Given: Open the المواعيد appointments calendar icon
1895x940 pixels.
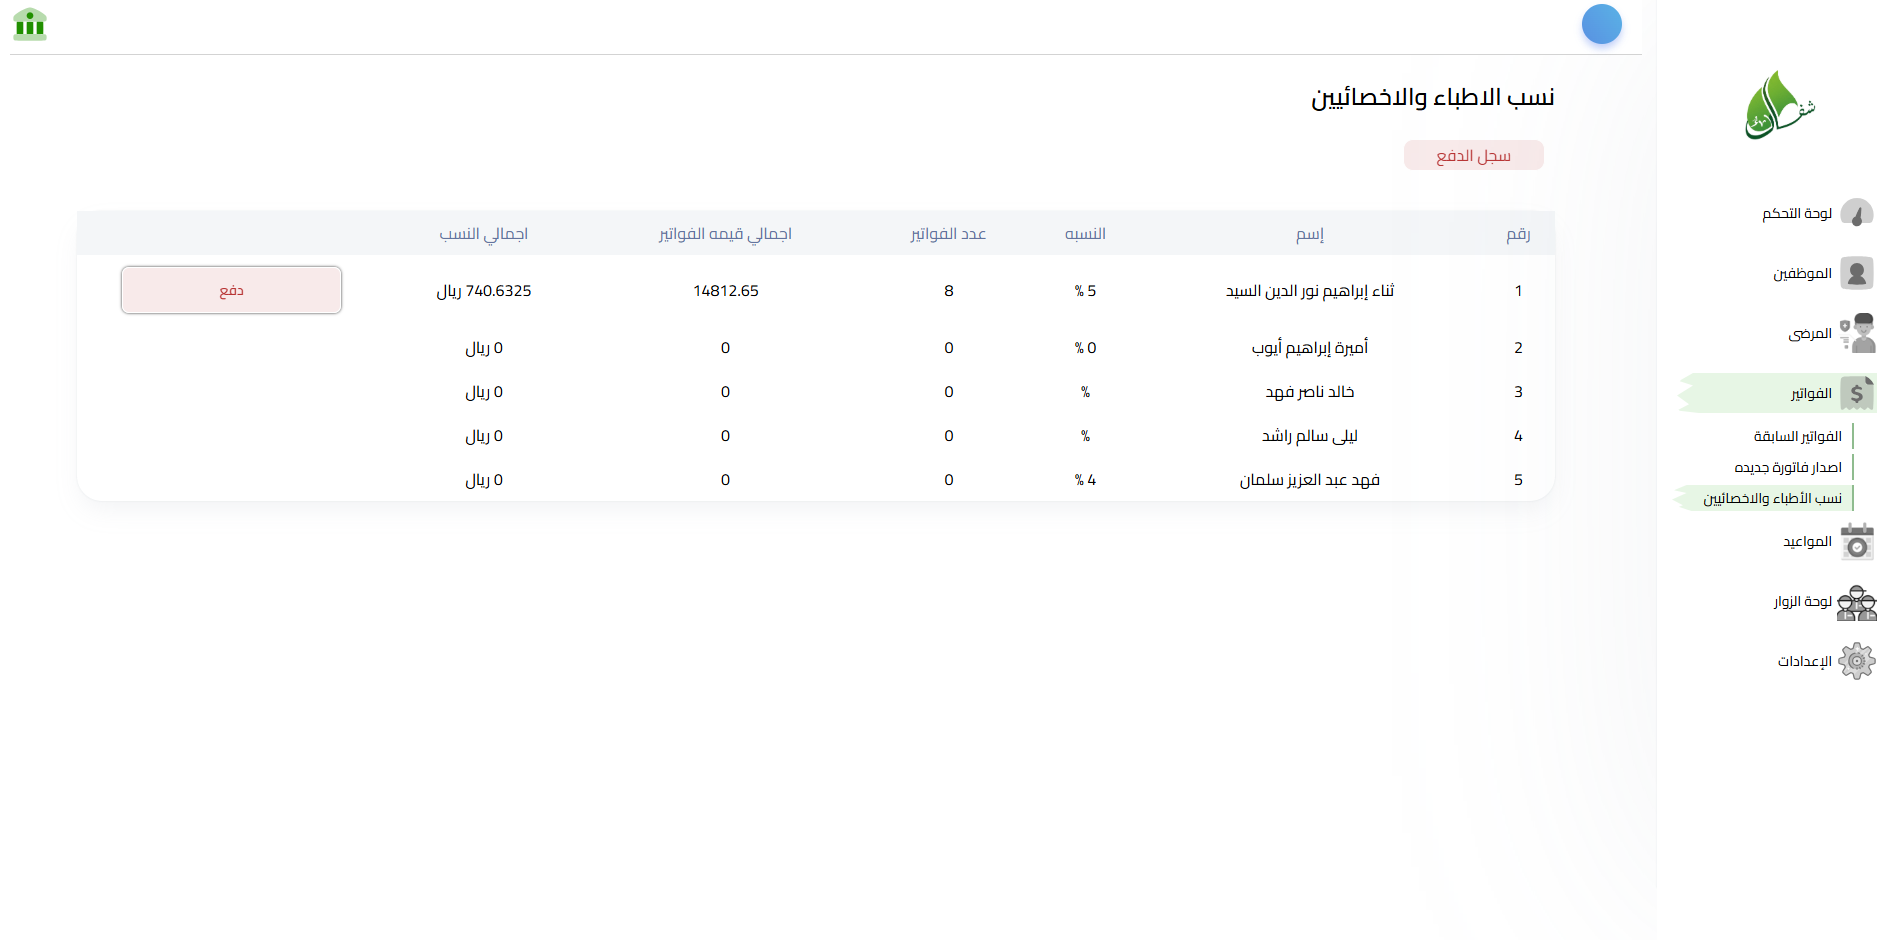Looking at the screenshot, I should [1857, 541].
